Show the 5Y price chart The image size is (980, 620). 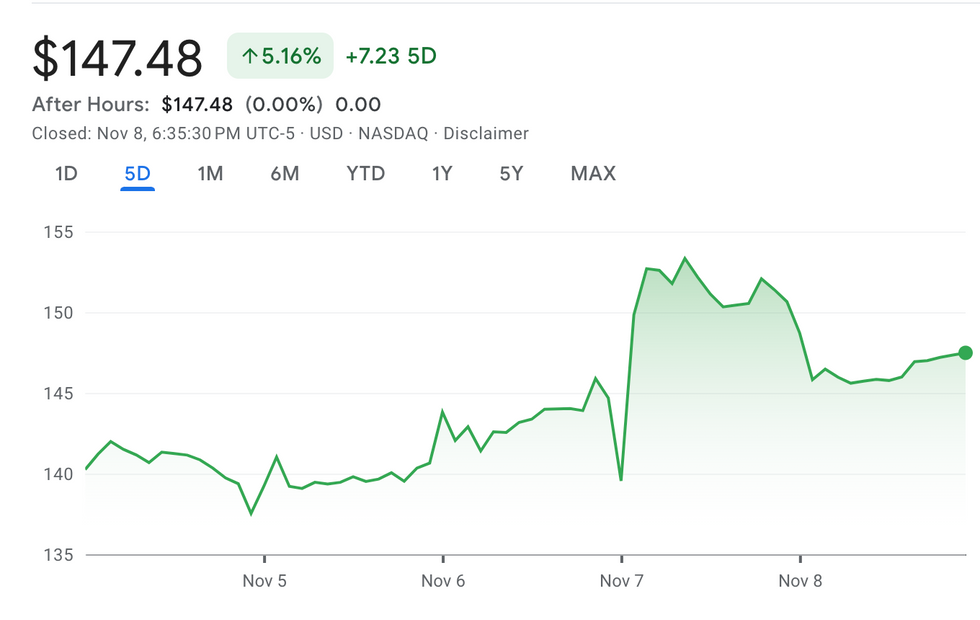coord(511,174)
